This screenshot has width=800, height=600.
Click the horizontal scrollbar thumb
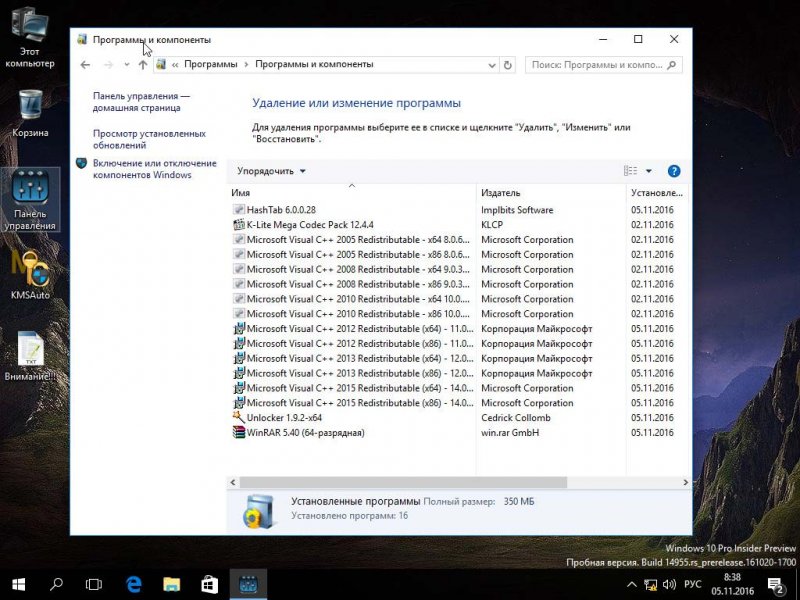[403, 482]
